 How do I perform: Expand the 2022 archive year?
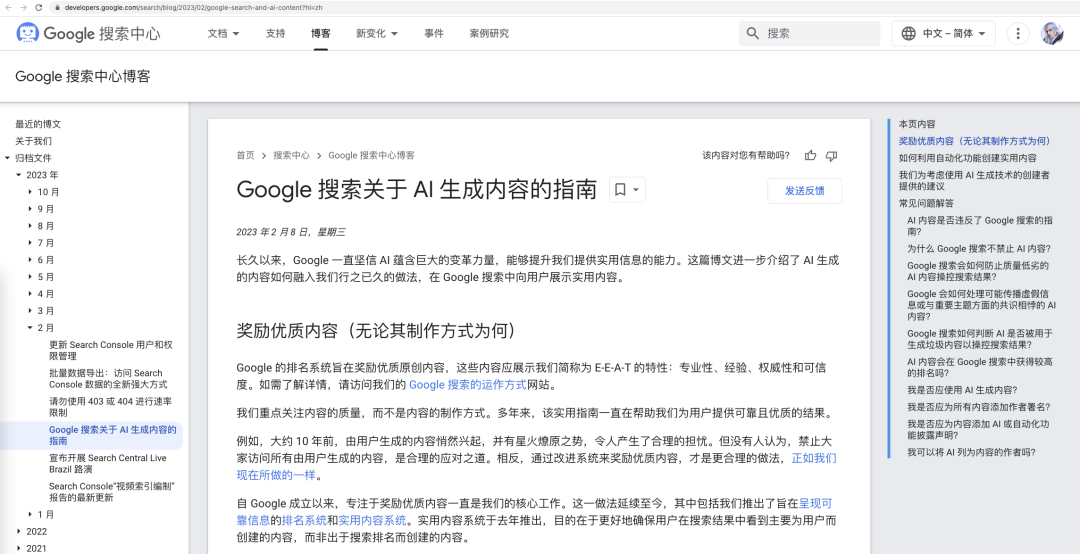point(19,531)
